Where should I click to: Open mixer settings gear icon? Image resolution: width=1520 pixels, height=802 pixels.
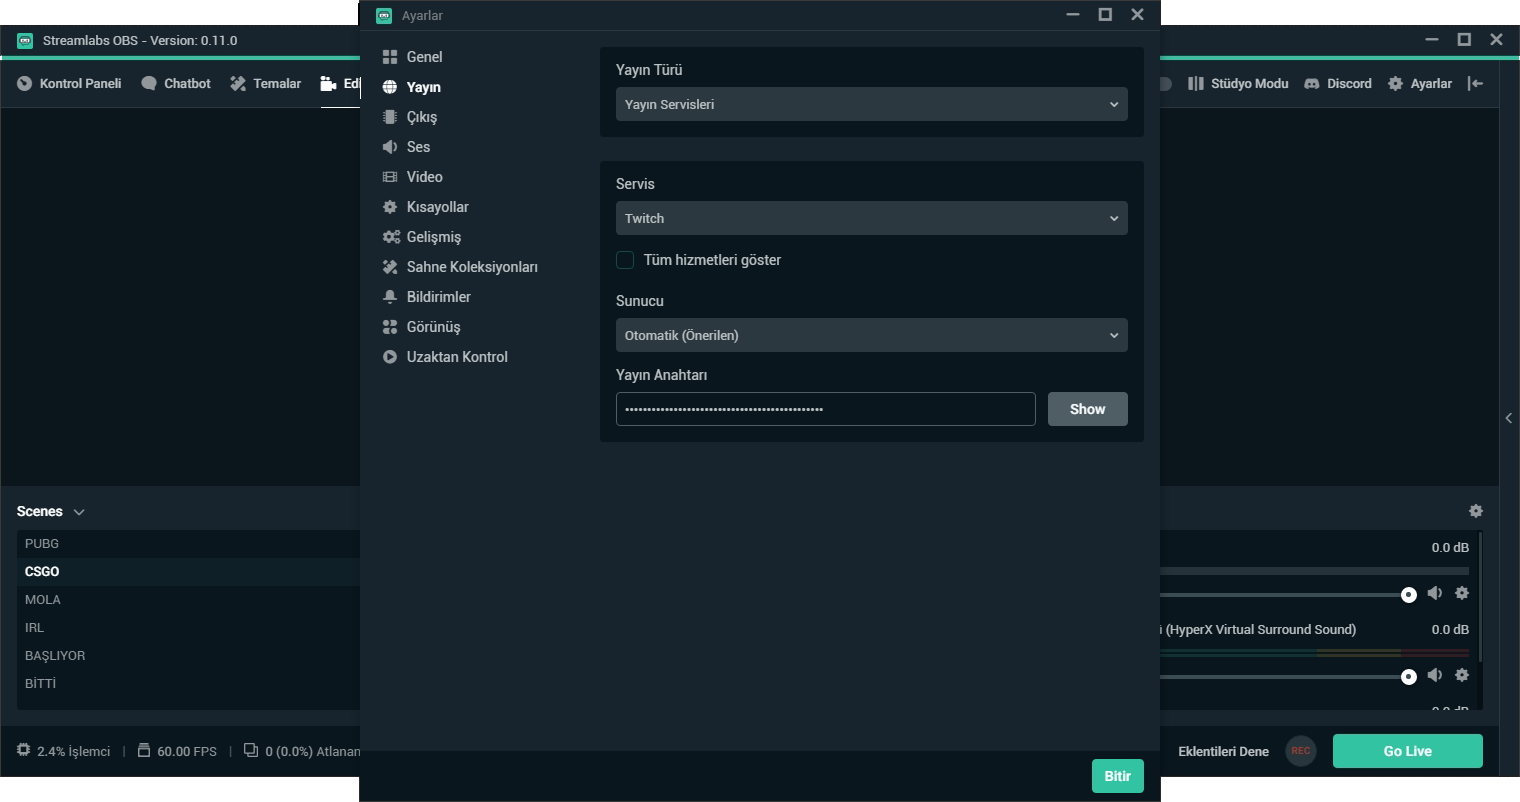pyautogui.click(x=1476, y=511)
